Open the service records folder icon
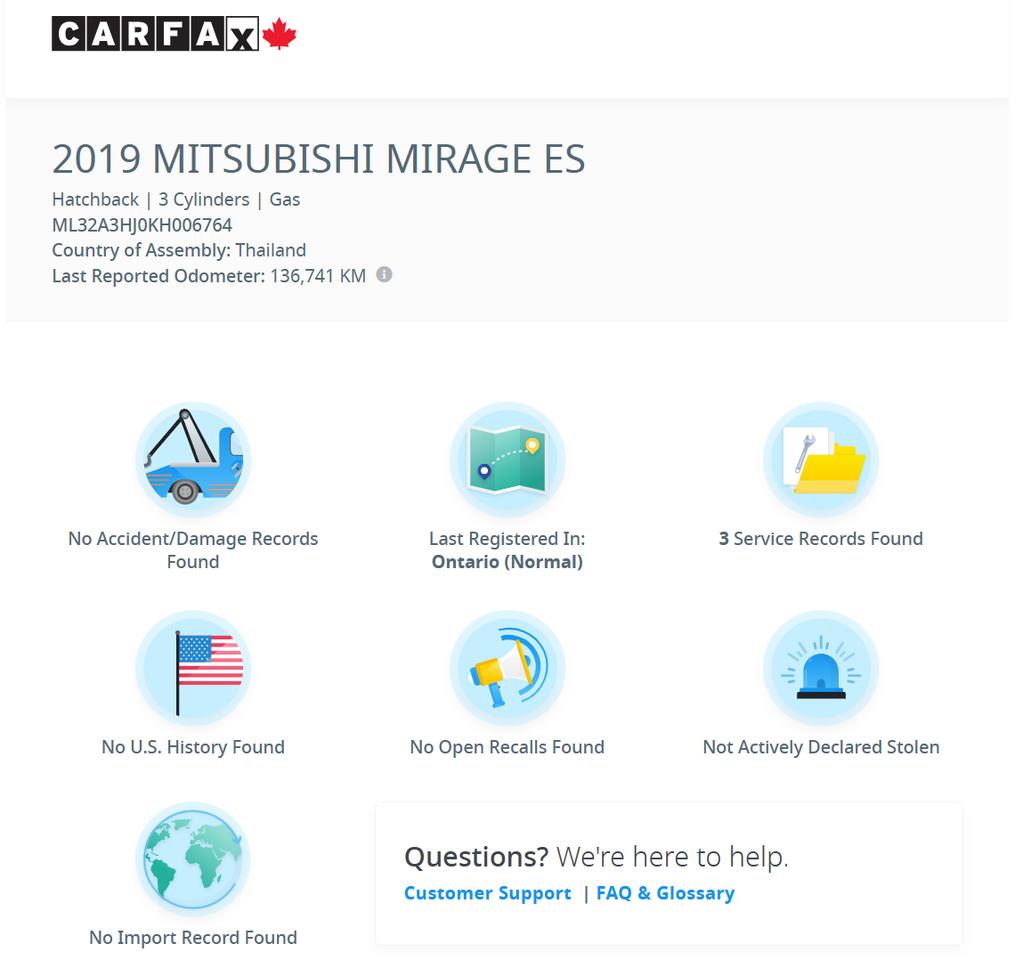This screenshot has height=960, width=1031. pos(821,460)
